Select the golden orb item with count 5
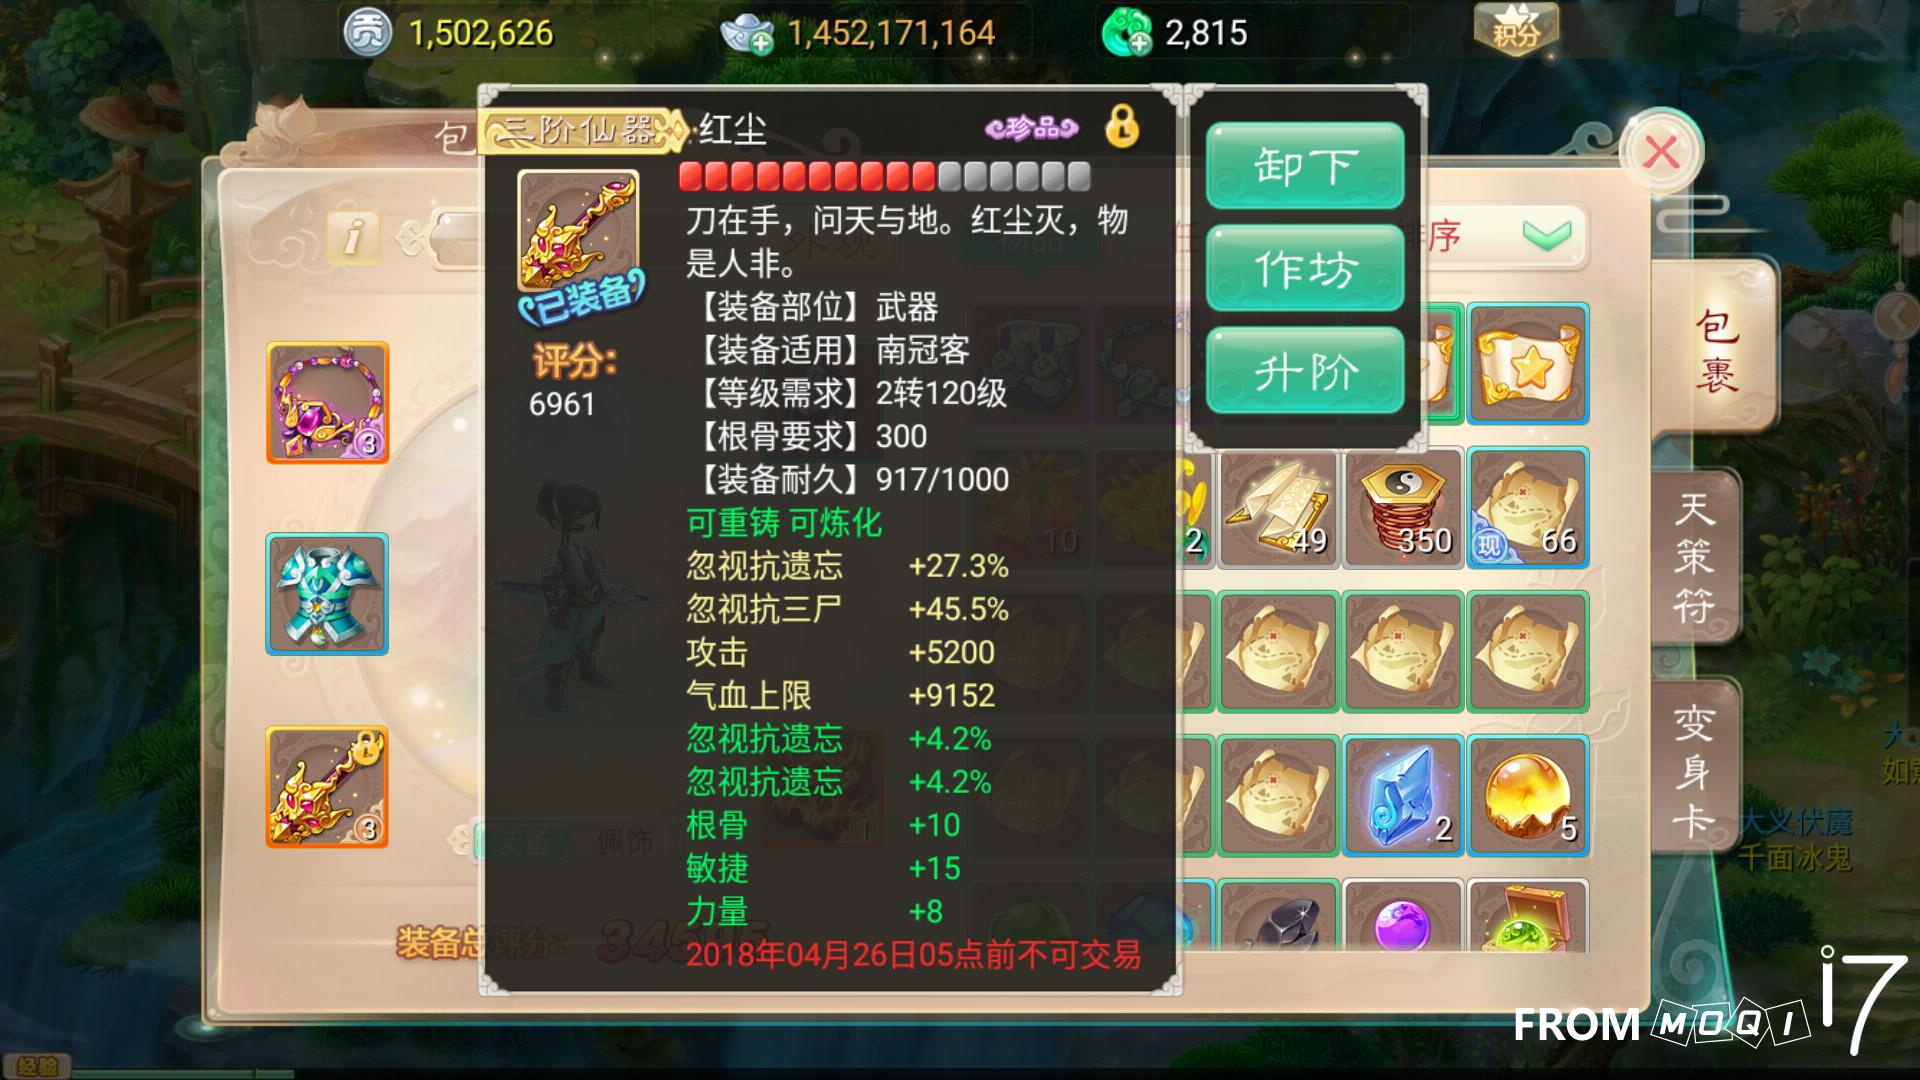The image size is (1920, 1080). [x=1528, y=796]
